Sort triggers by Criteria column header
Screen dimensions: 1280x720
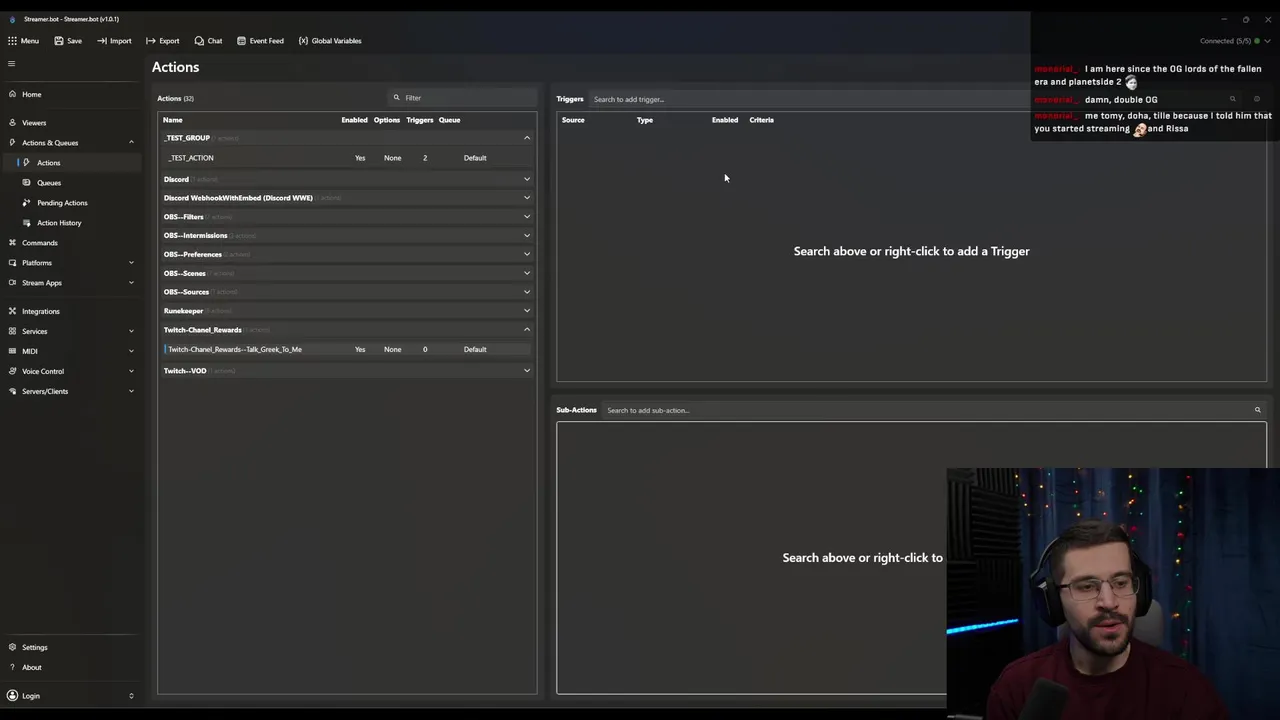click(x=761, y=120)
